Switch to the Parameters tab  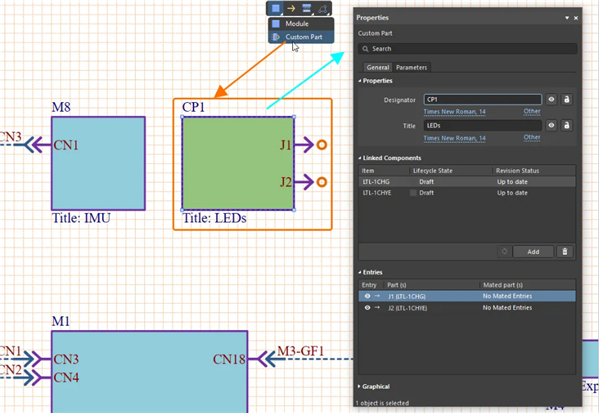coord(411,67)
